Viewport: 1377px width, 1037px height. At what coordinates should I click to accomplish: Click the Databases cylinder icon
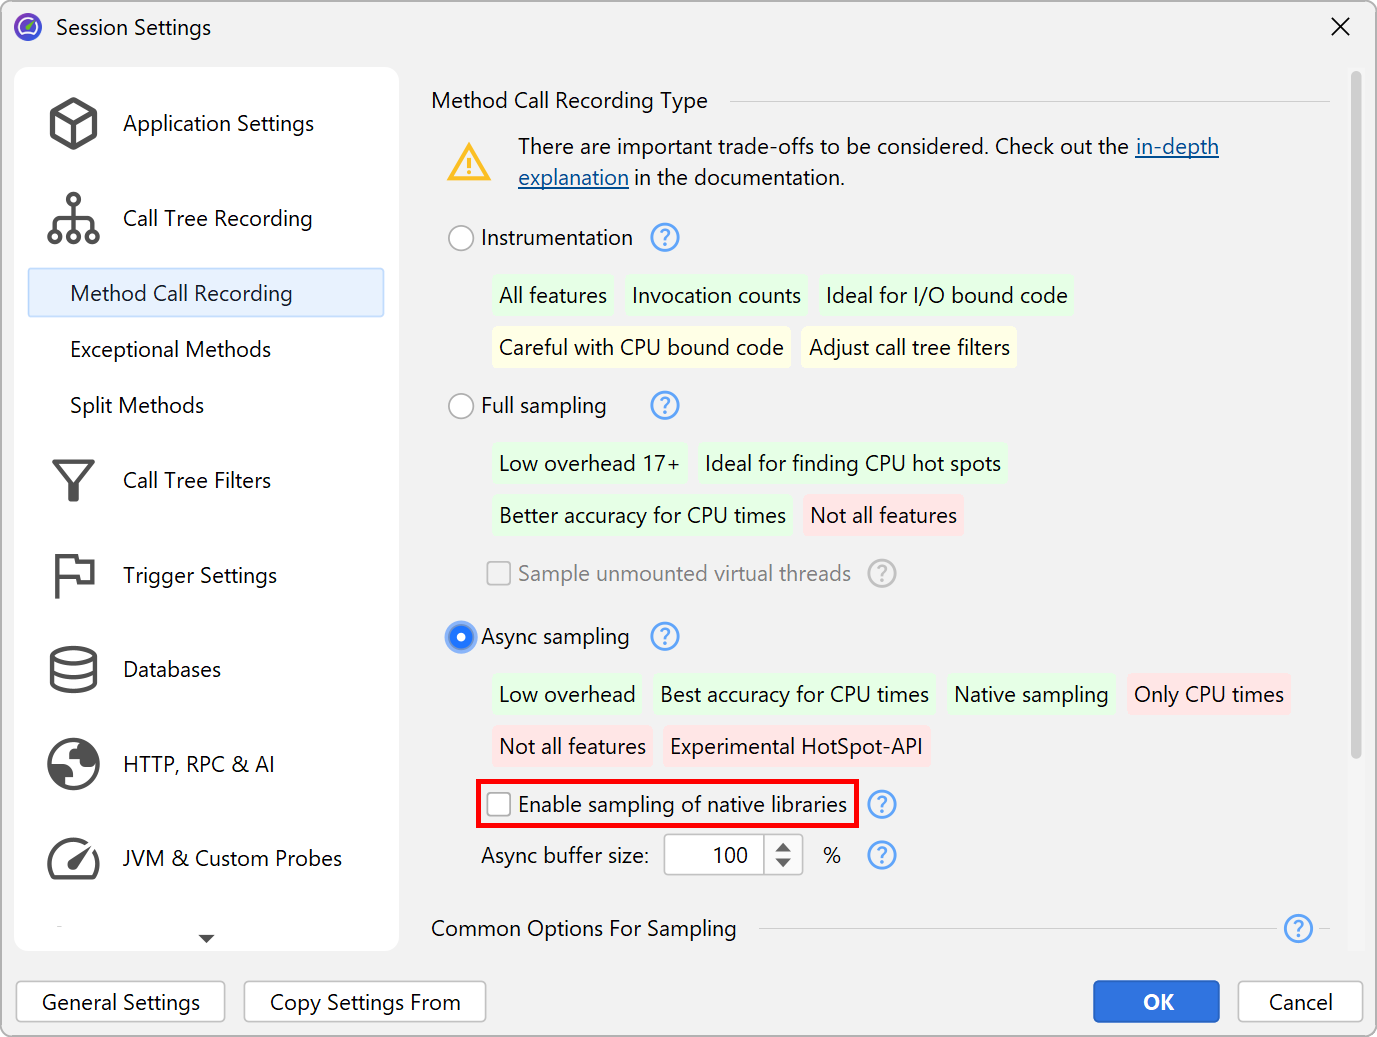pyautogui.click(x=73, y=670)
